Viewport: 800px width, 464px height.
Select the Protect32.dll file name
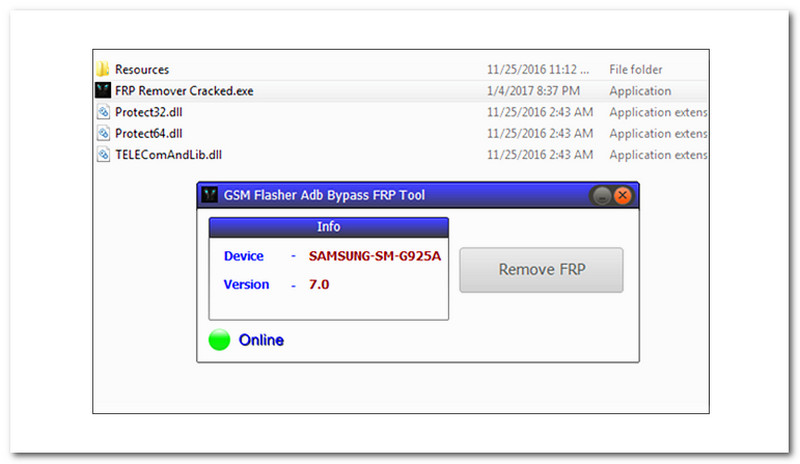tap(148, 112)
